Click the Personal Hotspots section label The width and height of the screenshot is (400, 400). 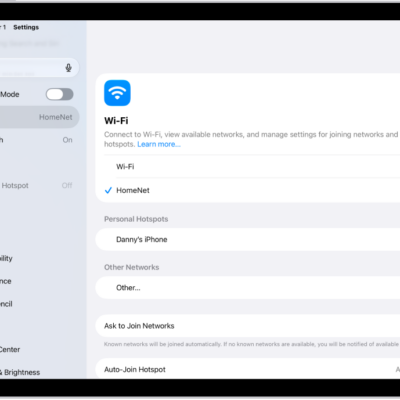pos(136,219)
